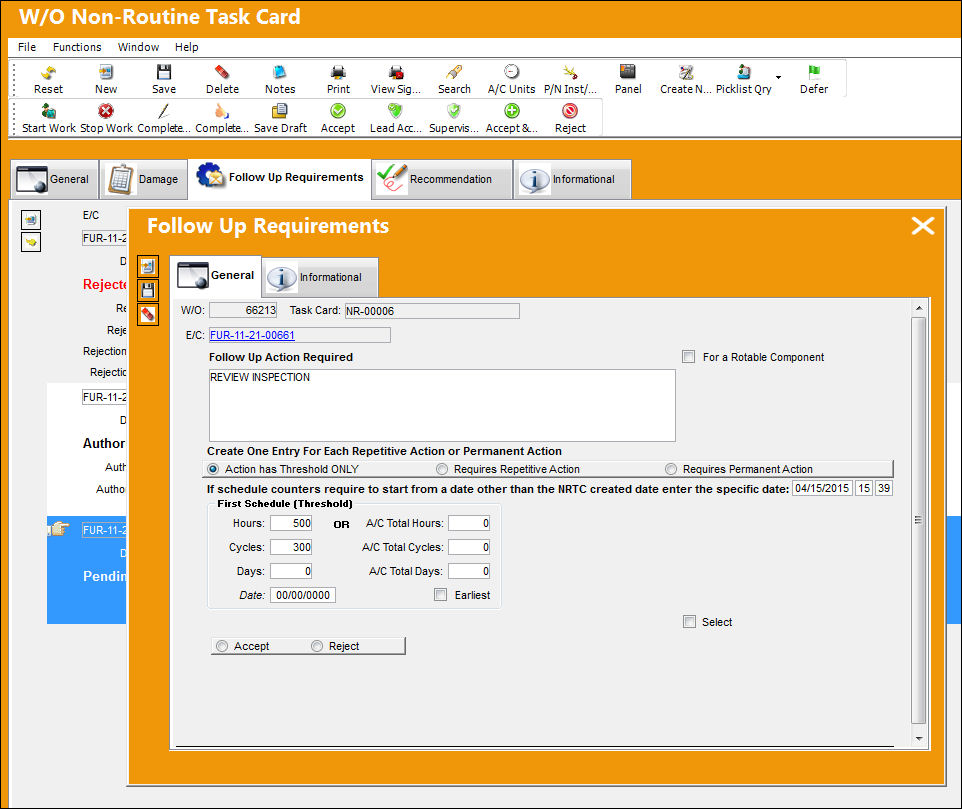Click the Reset toolbar icon
962x809 pixels.
click(x=48, y=73)
